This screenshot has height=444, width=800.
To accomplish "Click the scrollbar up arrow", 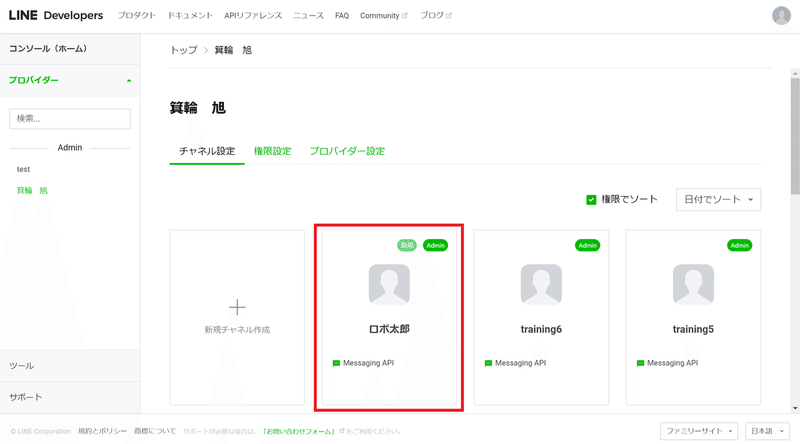I will [x=795, y=73].
